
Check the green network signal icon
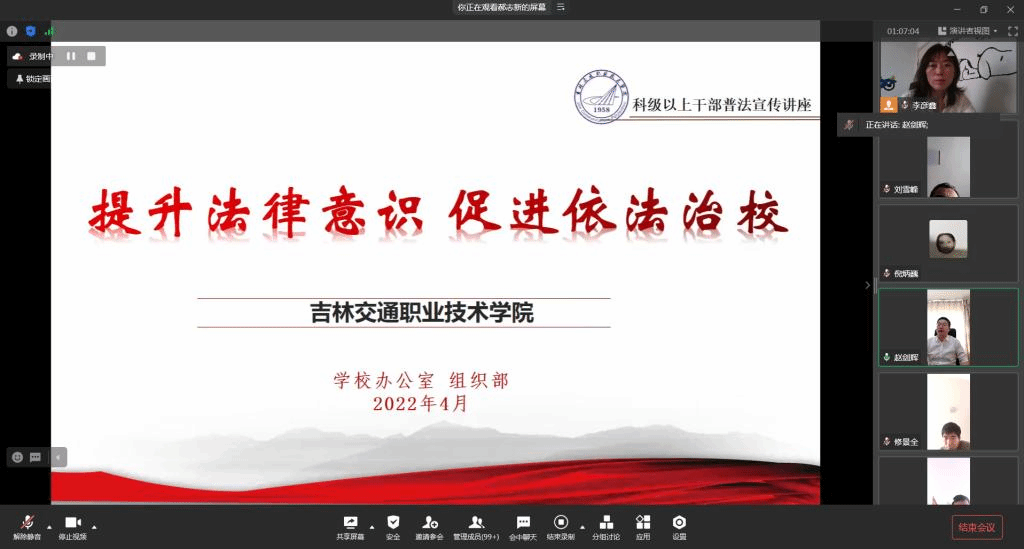49,31
